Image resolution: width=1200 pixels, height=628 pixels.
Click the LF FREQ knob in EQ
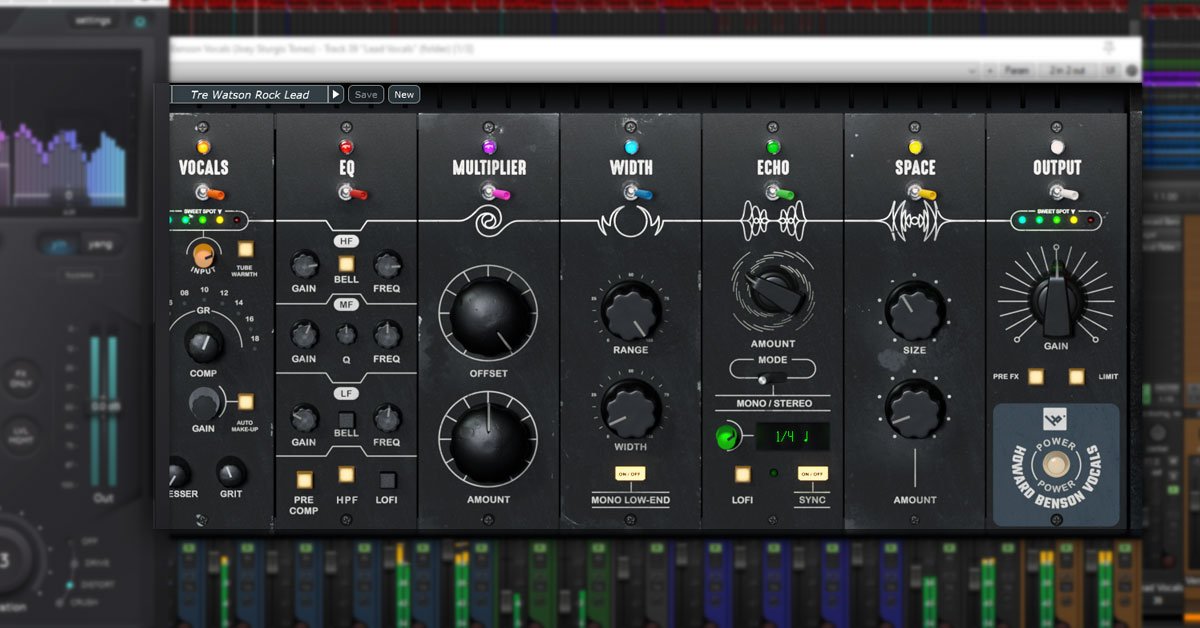[388, 418]
